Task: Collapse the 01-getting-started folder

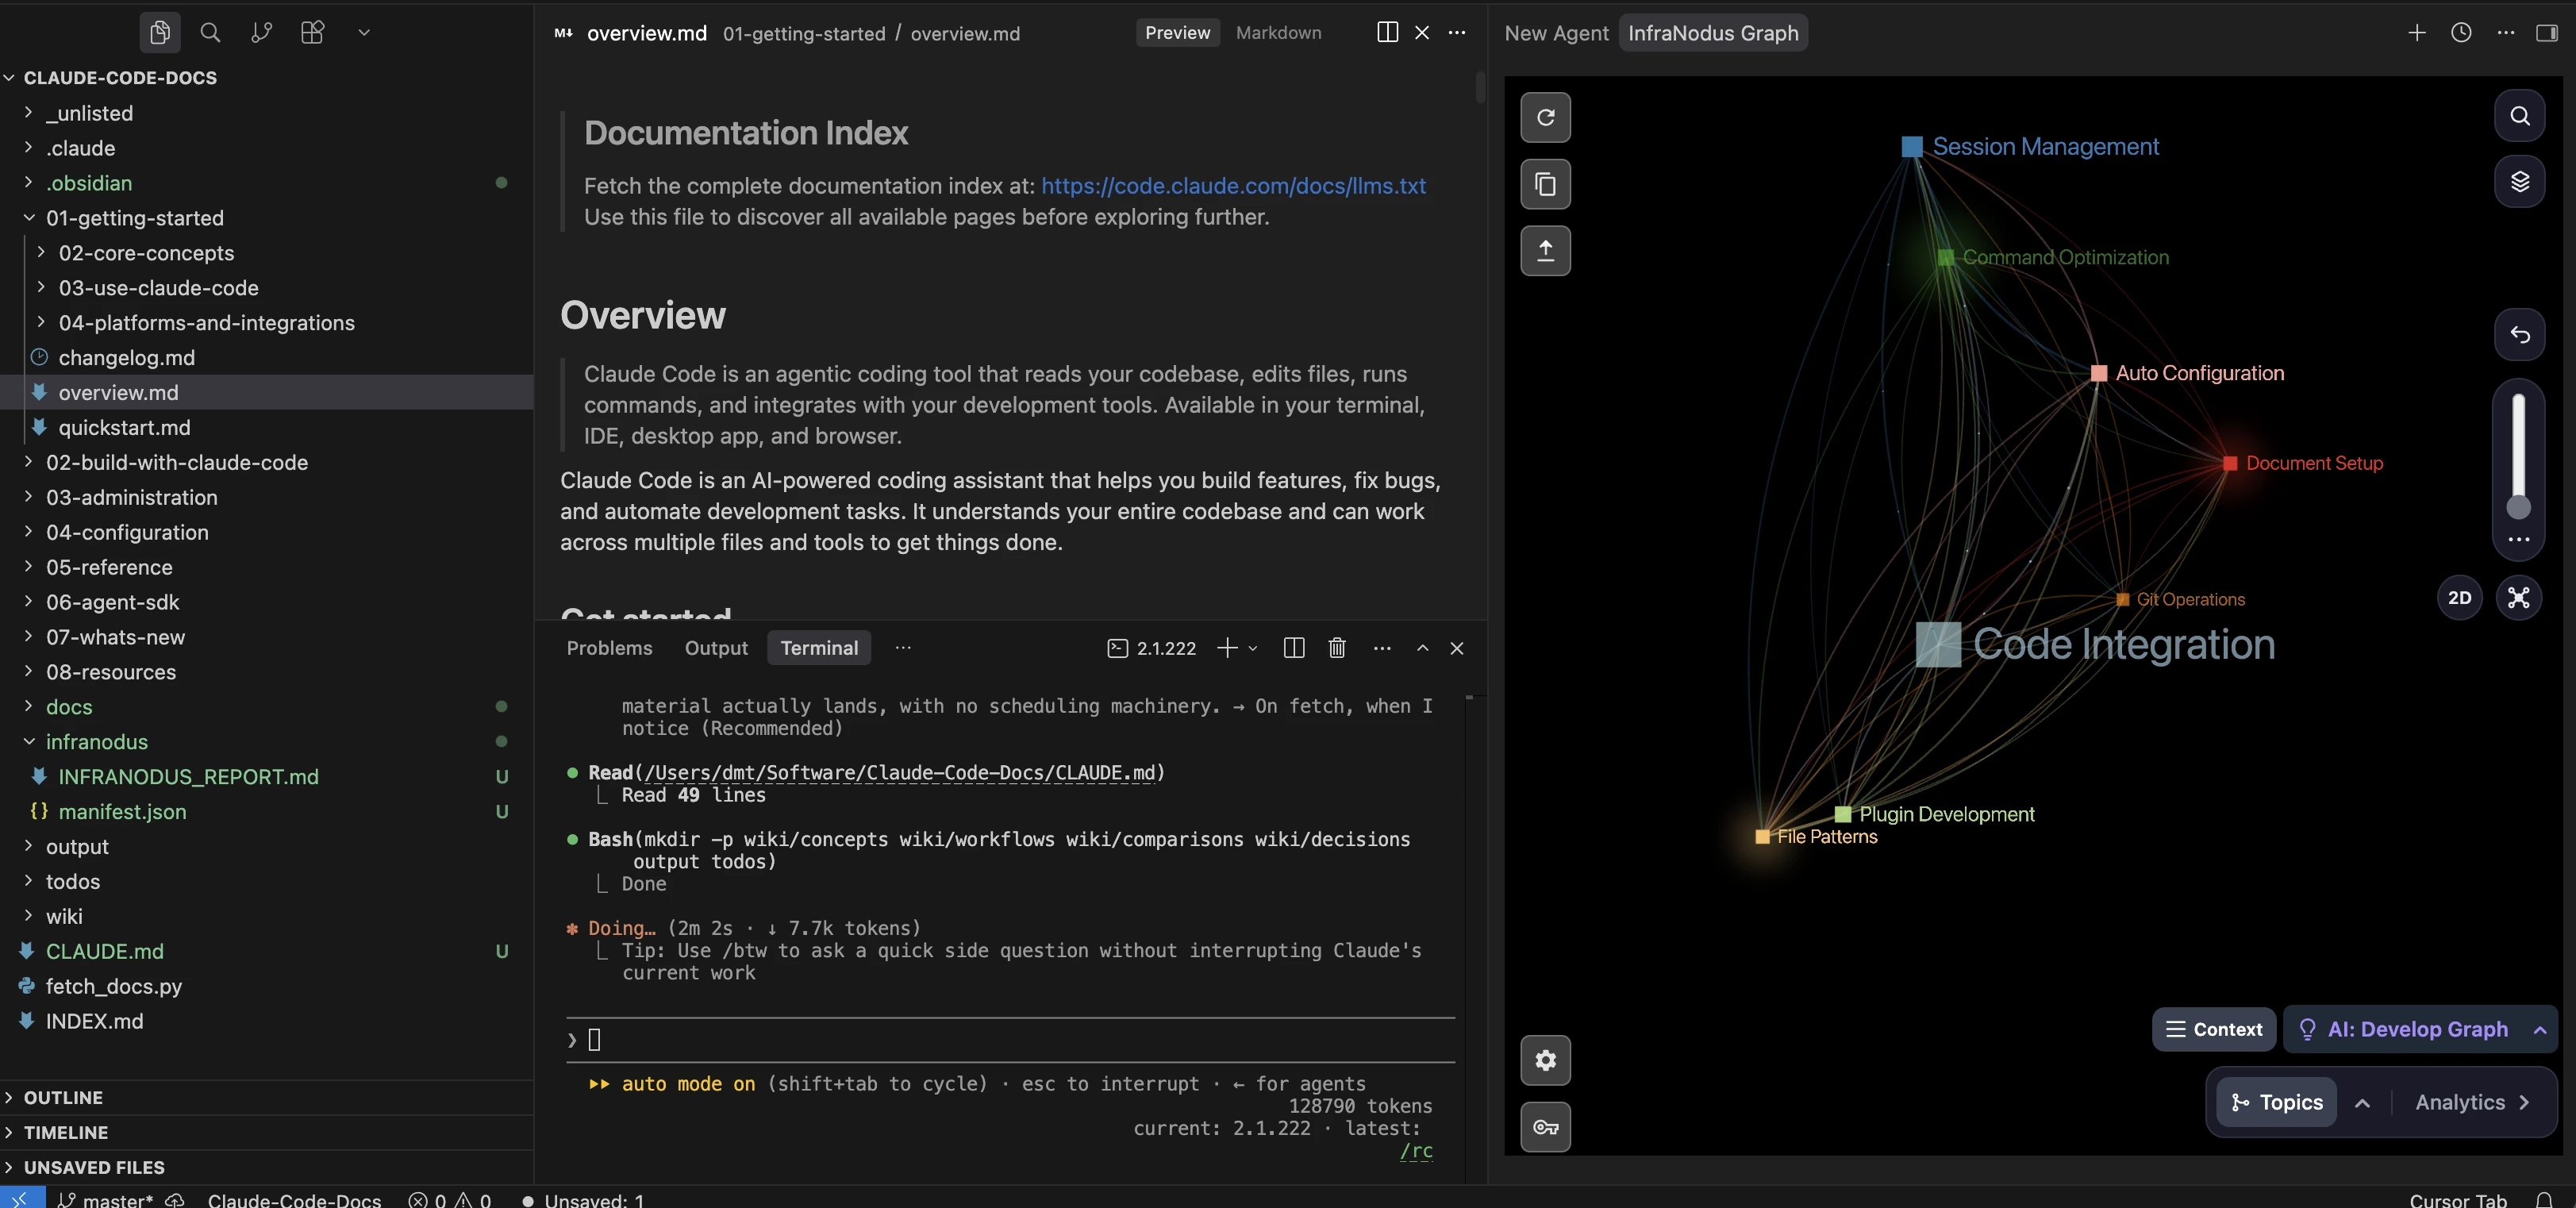Action: pos(134,218)
